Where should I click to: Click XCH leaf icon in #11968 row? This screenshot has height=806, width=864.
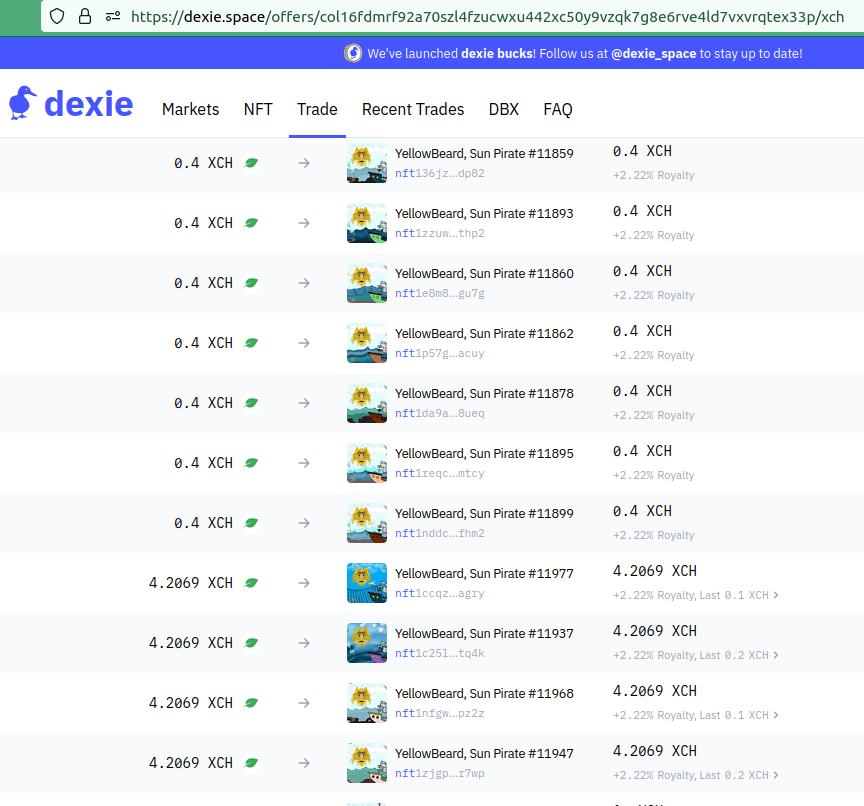(251, 704)
